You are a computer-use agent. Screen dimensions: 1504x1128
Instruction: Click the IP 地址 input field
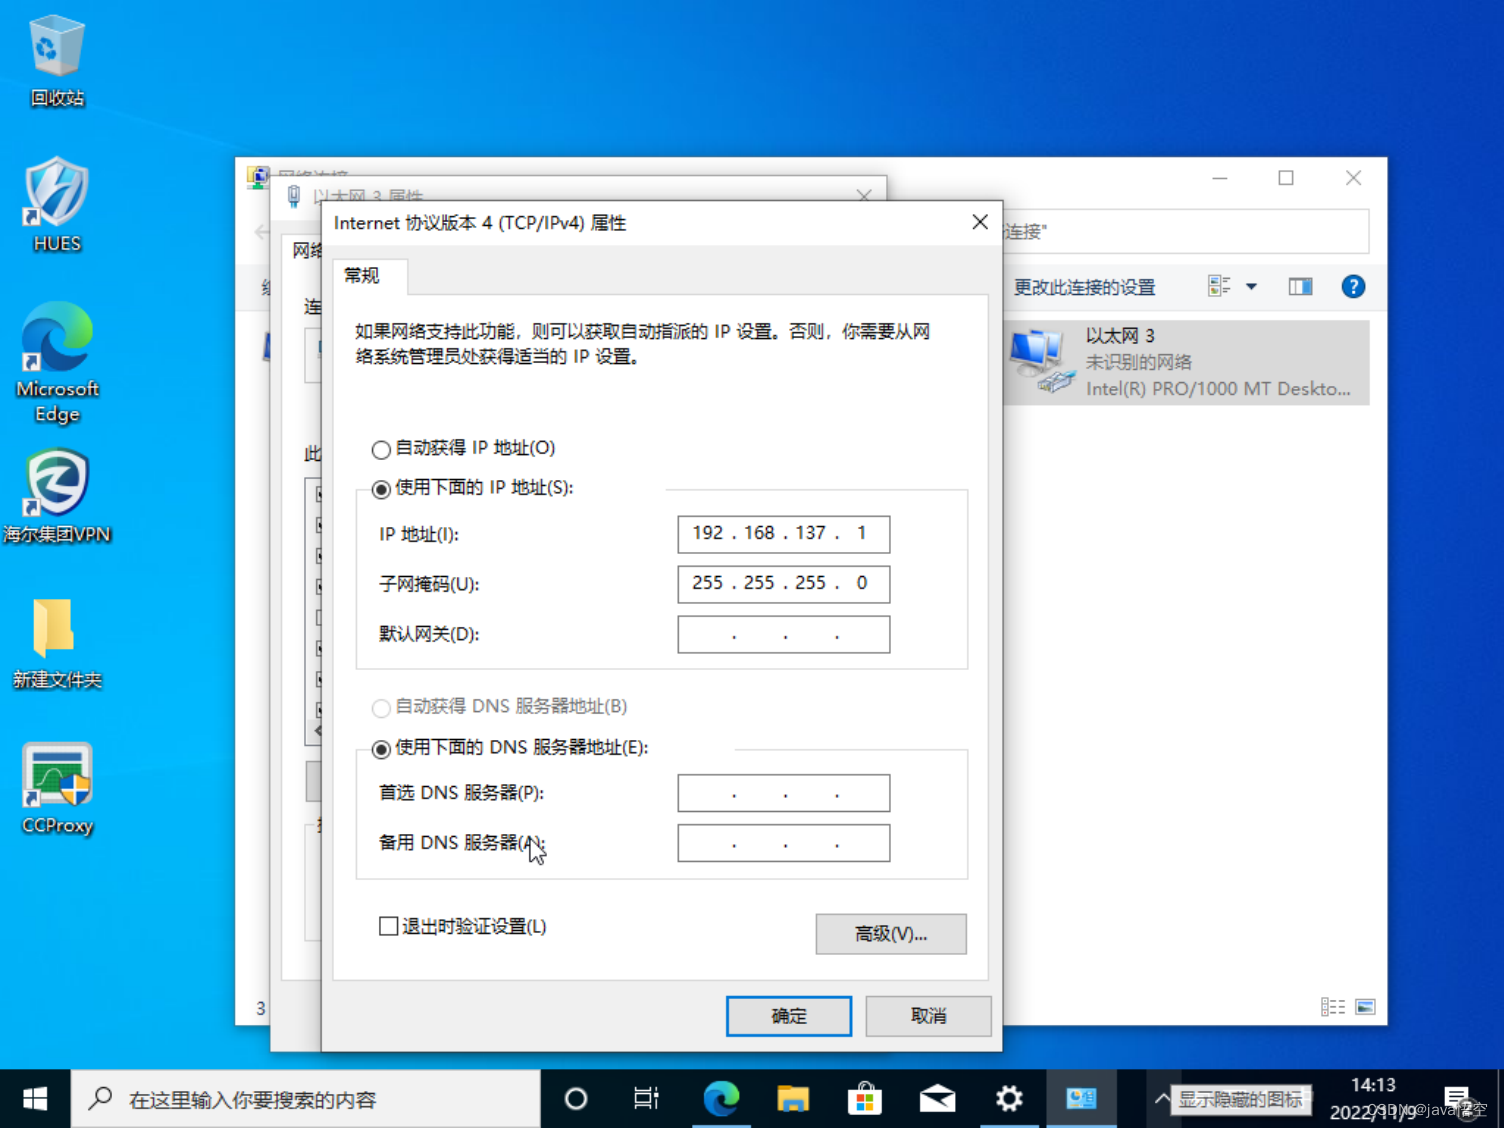coord(784,534)
